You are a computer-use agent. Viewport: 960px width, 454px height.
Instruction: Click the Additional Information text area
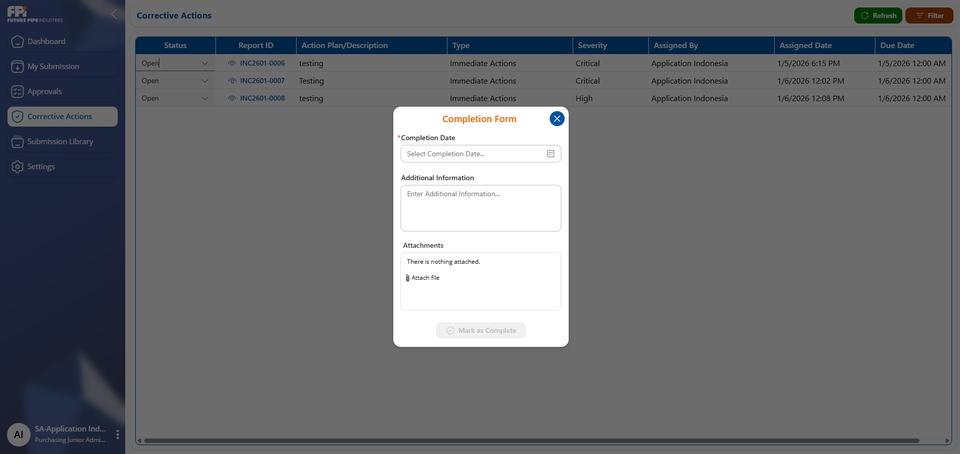[x=481, y=208]
